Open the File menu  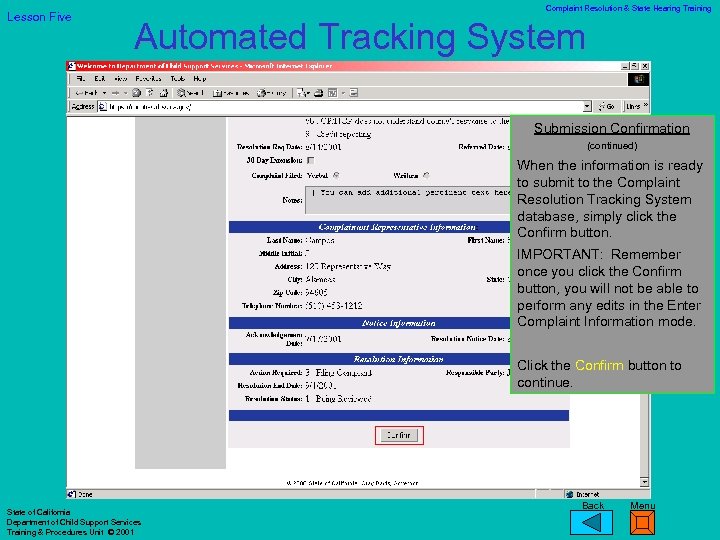(x=81, y=79)
